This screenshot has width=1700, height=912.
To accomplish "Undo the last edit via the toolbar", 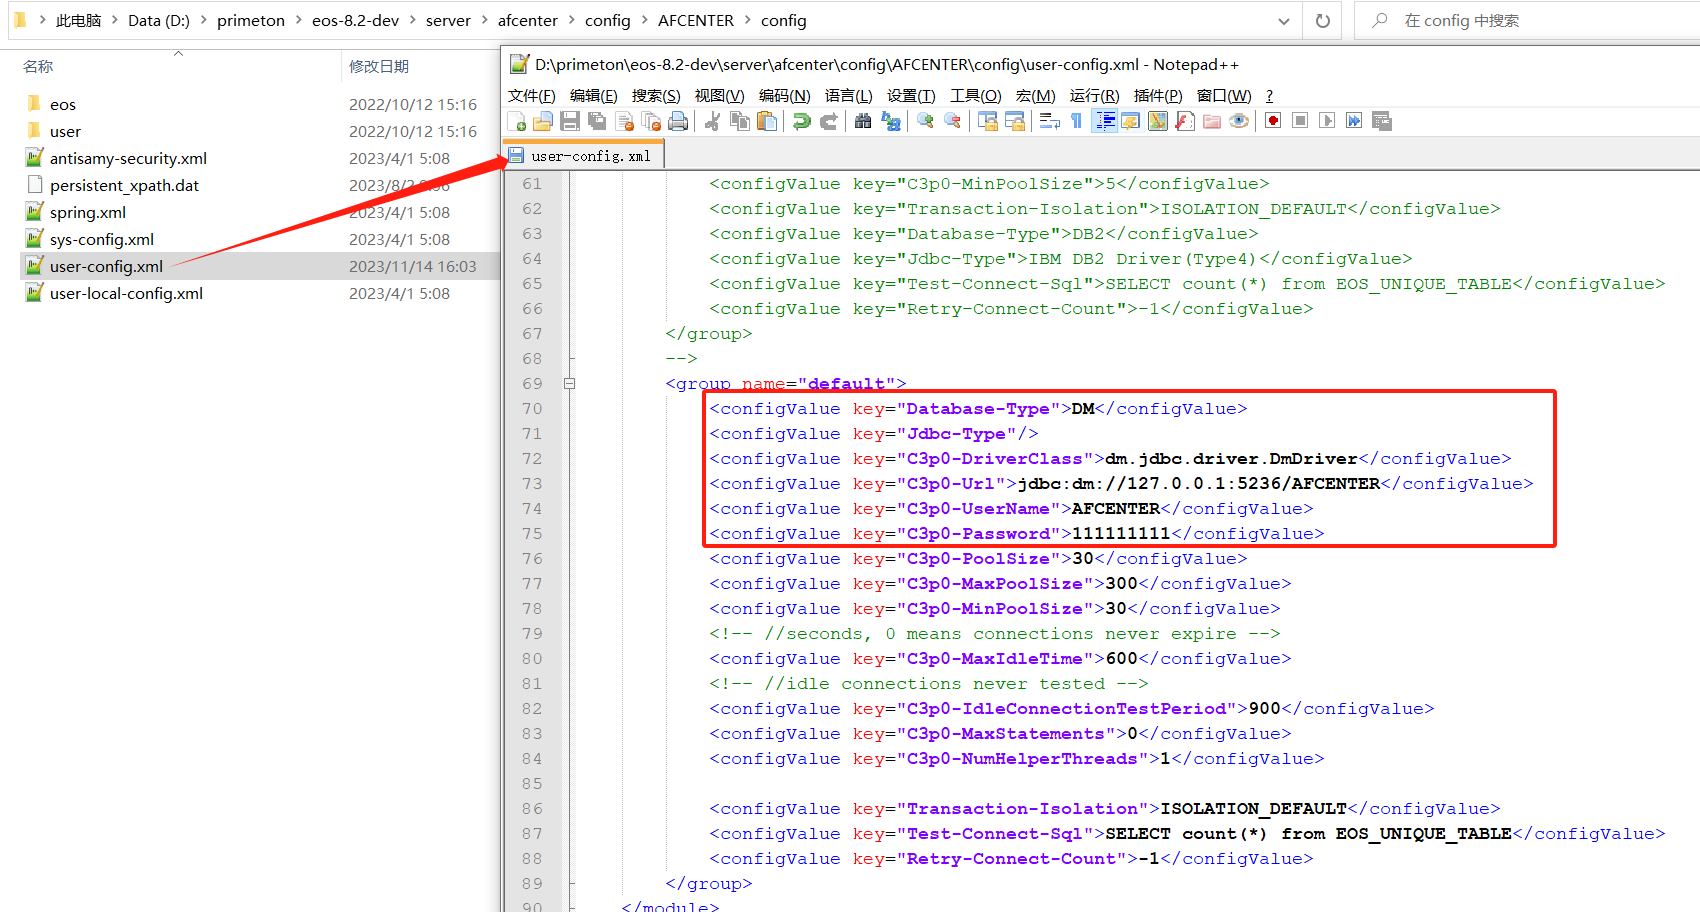I will click(x=801, y=121).
